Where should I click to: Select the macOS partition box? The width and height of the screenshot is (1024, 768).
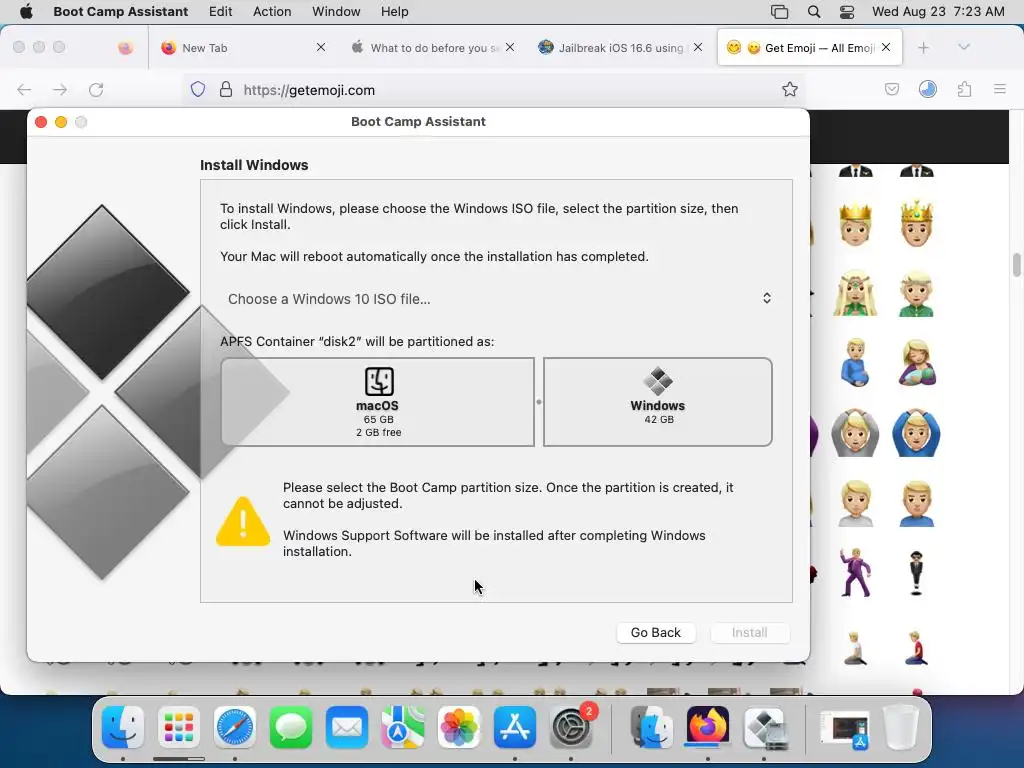coord(377,402)
